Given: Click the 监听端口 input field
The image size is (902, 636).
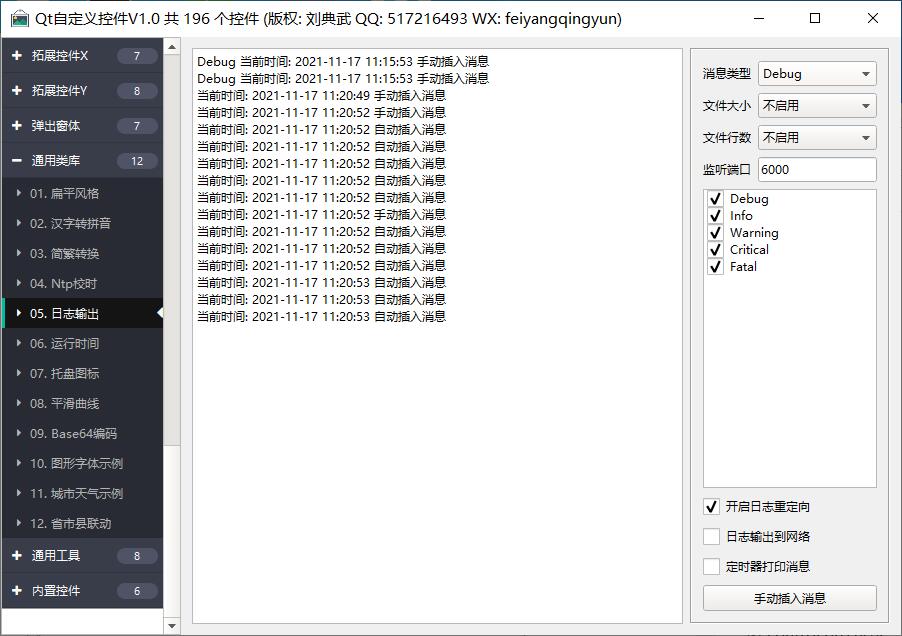Looking at the screenshot, I should (816, 170).
